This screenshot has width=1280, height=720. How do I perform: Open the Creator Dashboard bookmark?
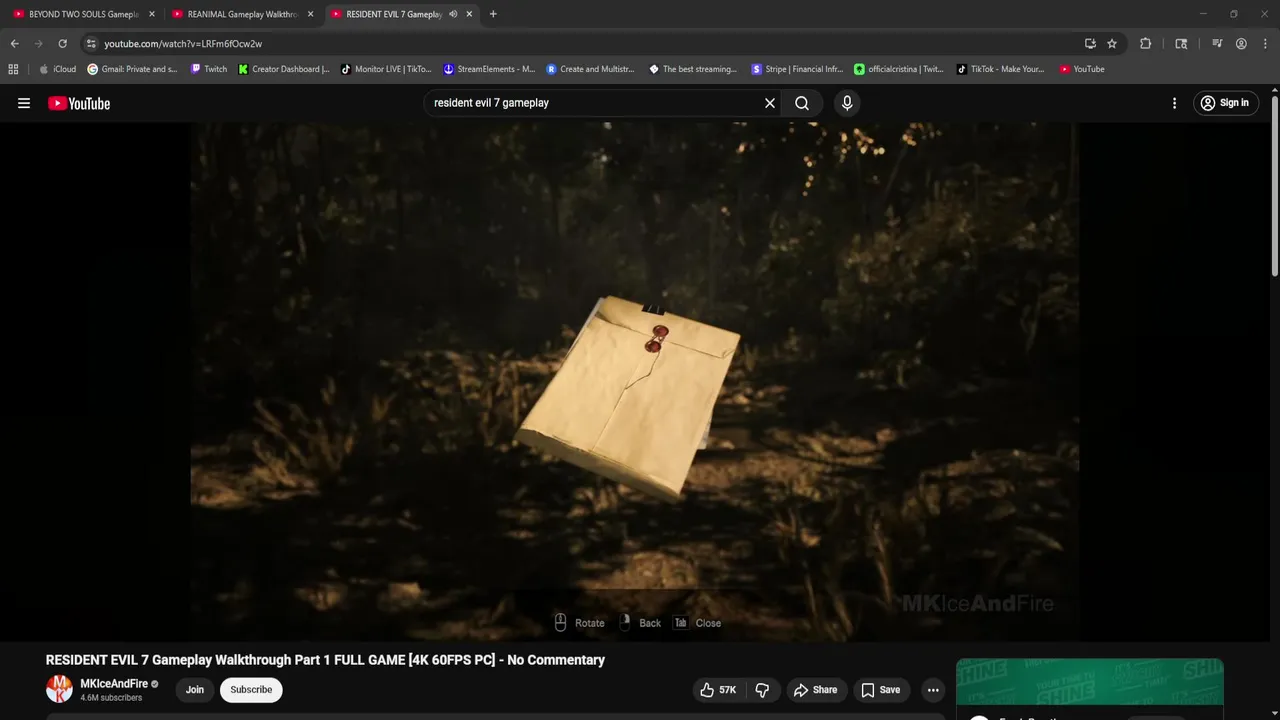pos(284,69)
